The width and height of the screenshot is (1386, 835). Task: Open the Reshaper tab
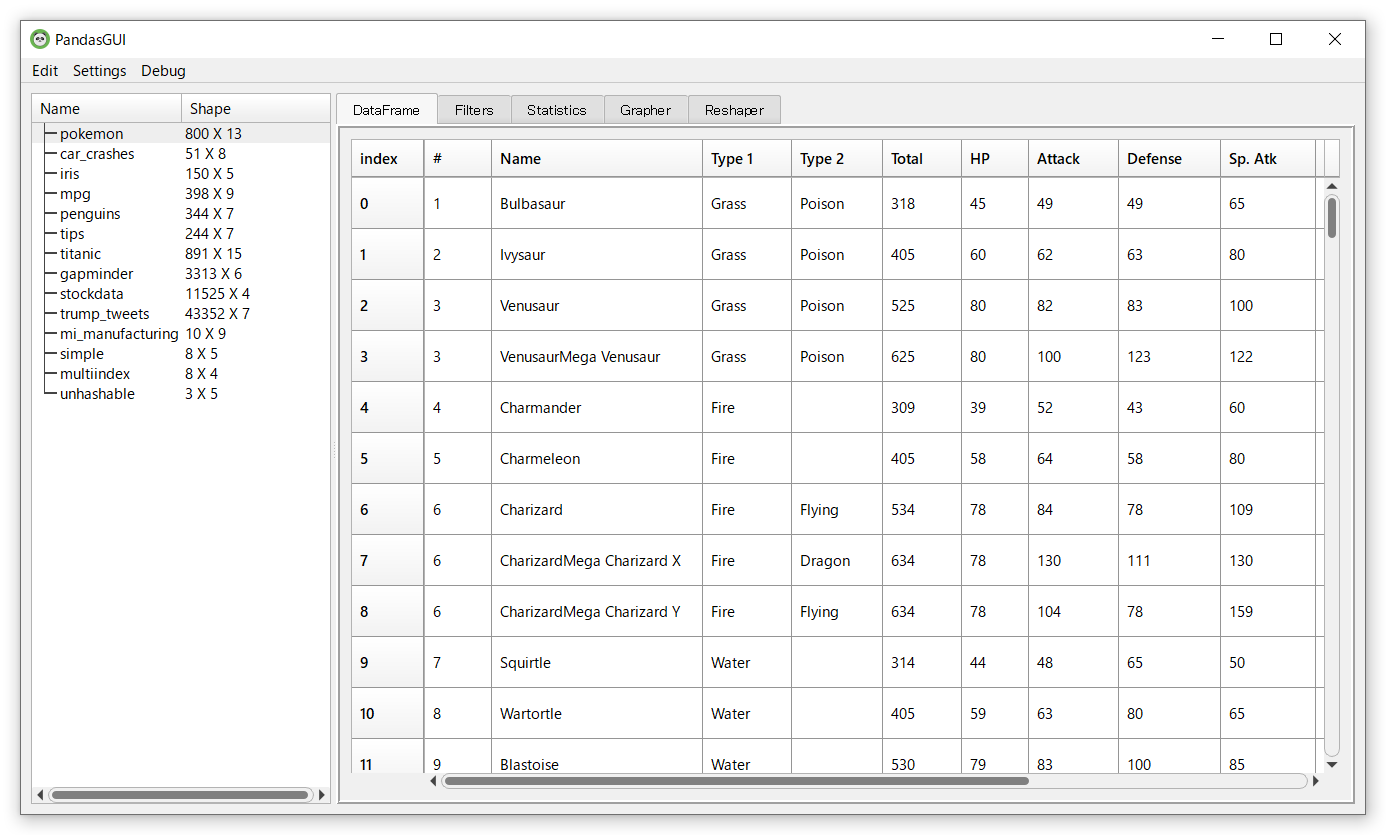(734, 110)
